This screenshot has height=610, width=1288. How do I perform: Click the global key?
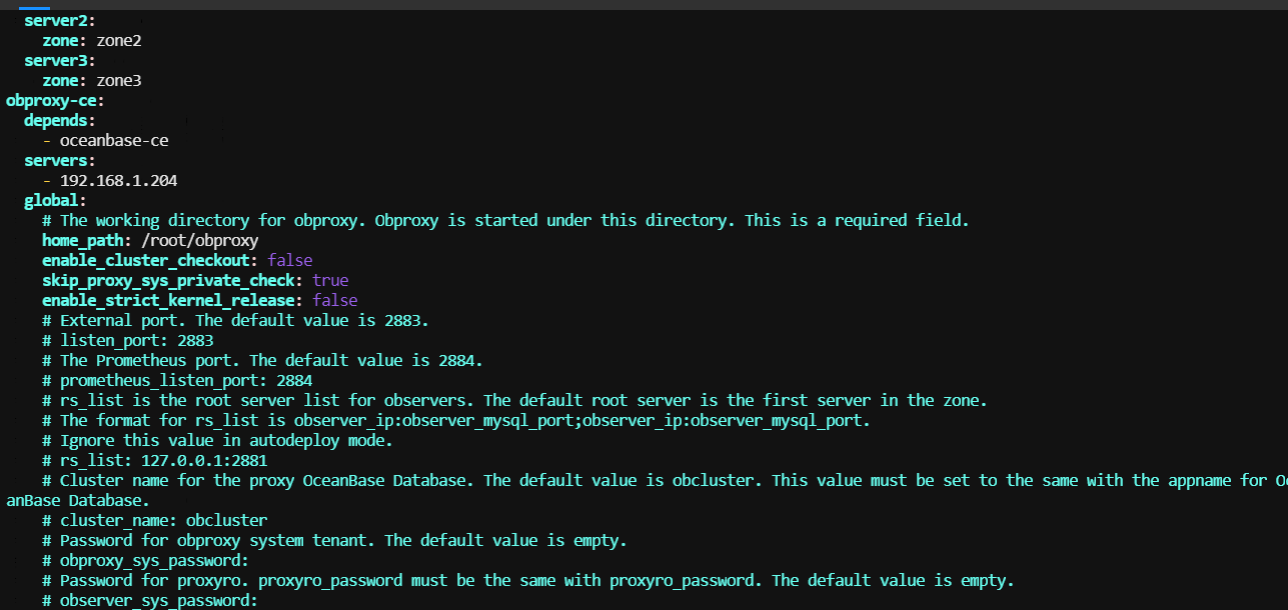pyautogui.click(x=51, y=200)
